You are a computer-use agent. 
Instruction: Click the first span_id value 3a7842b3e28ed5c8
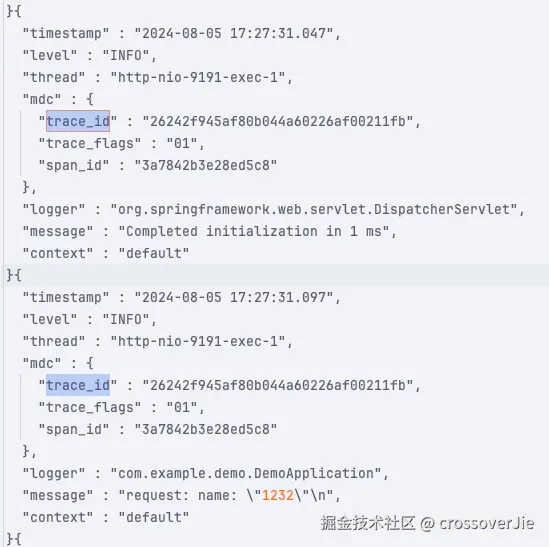point(206,165)
